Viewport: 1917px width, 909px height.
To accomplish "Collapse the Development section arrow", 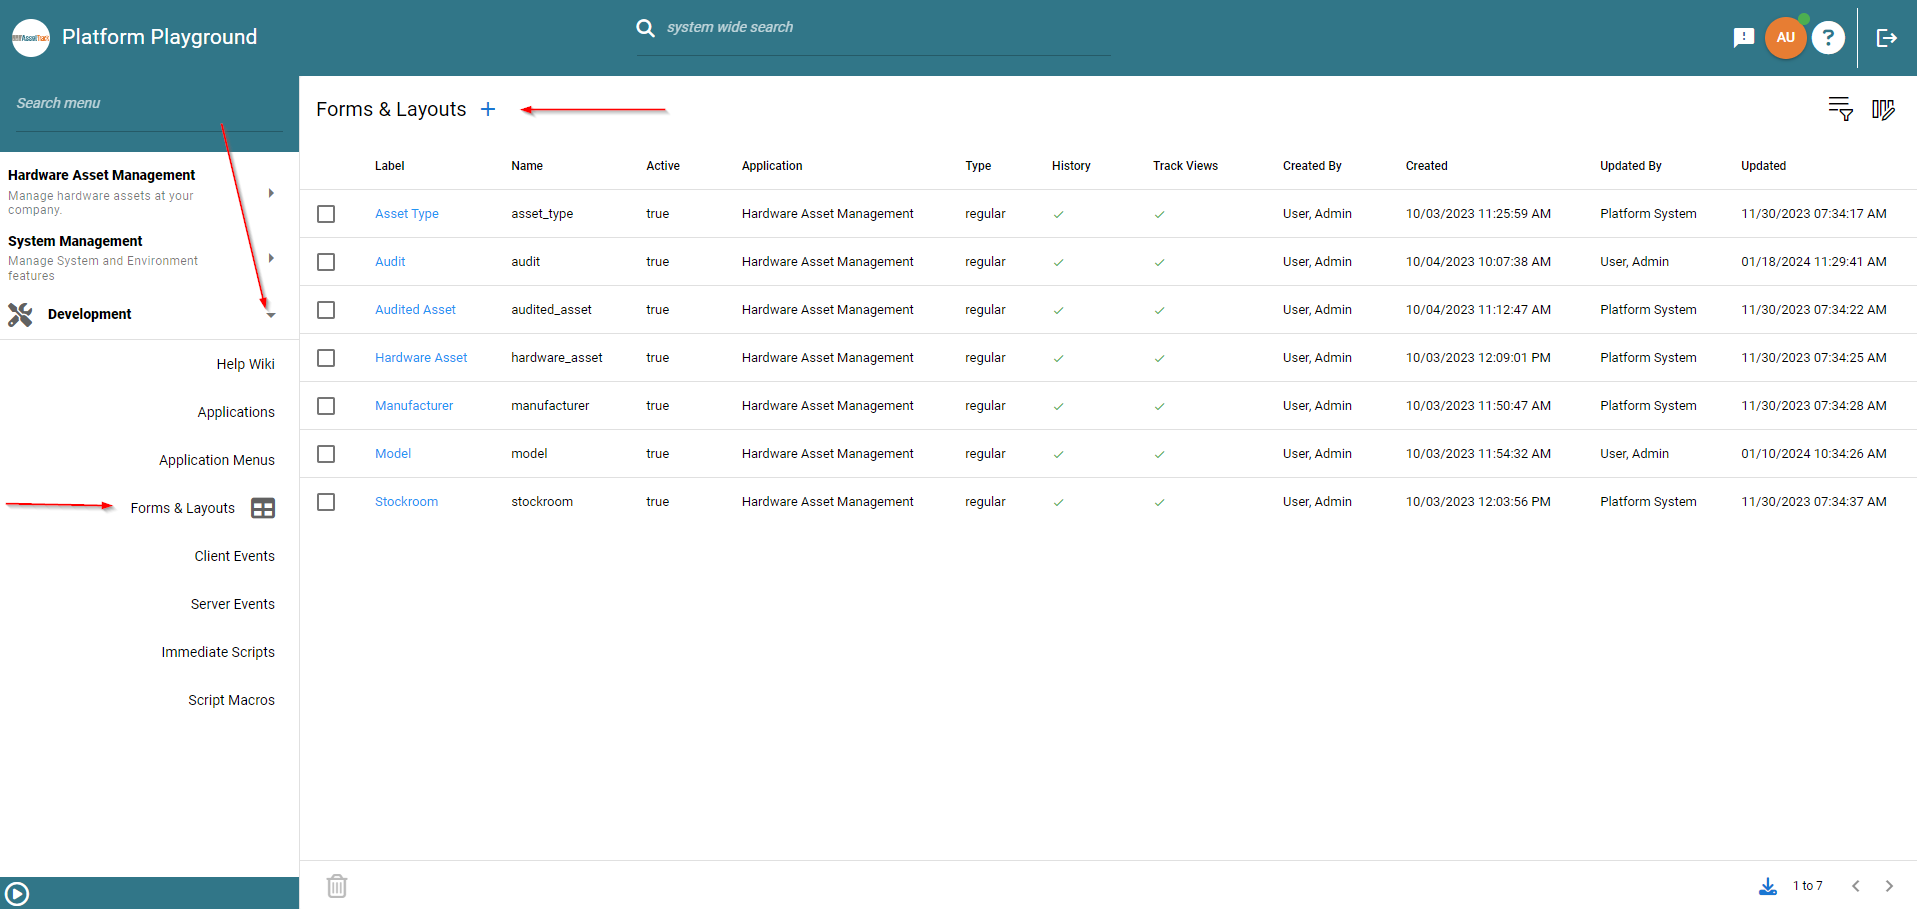I will [271, 315].
